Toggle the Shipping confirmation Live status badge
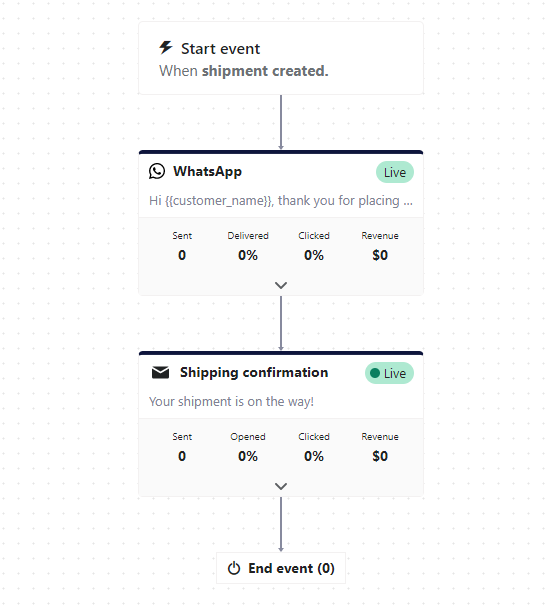Screen dimensions: 548x606 tap(389, 373)
